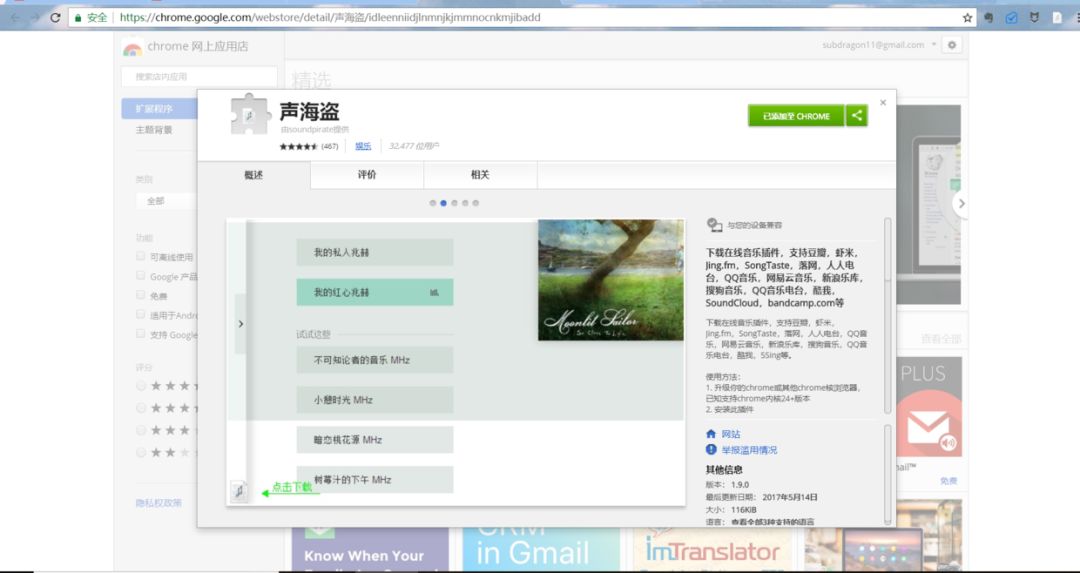Toggle the Google 产品 checkbox
1080x573 pixels.
141,275
